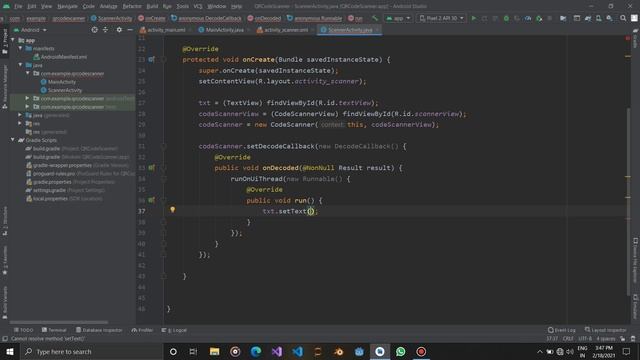Open Visual Studio from the taskbar

[277, 351]
